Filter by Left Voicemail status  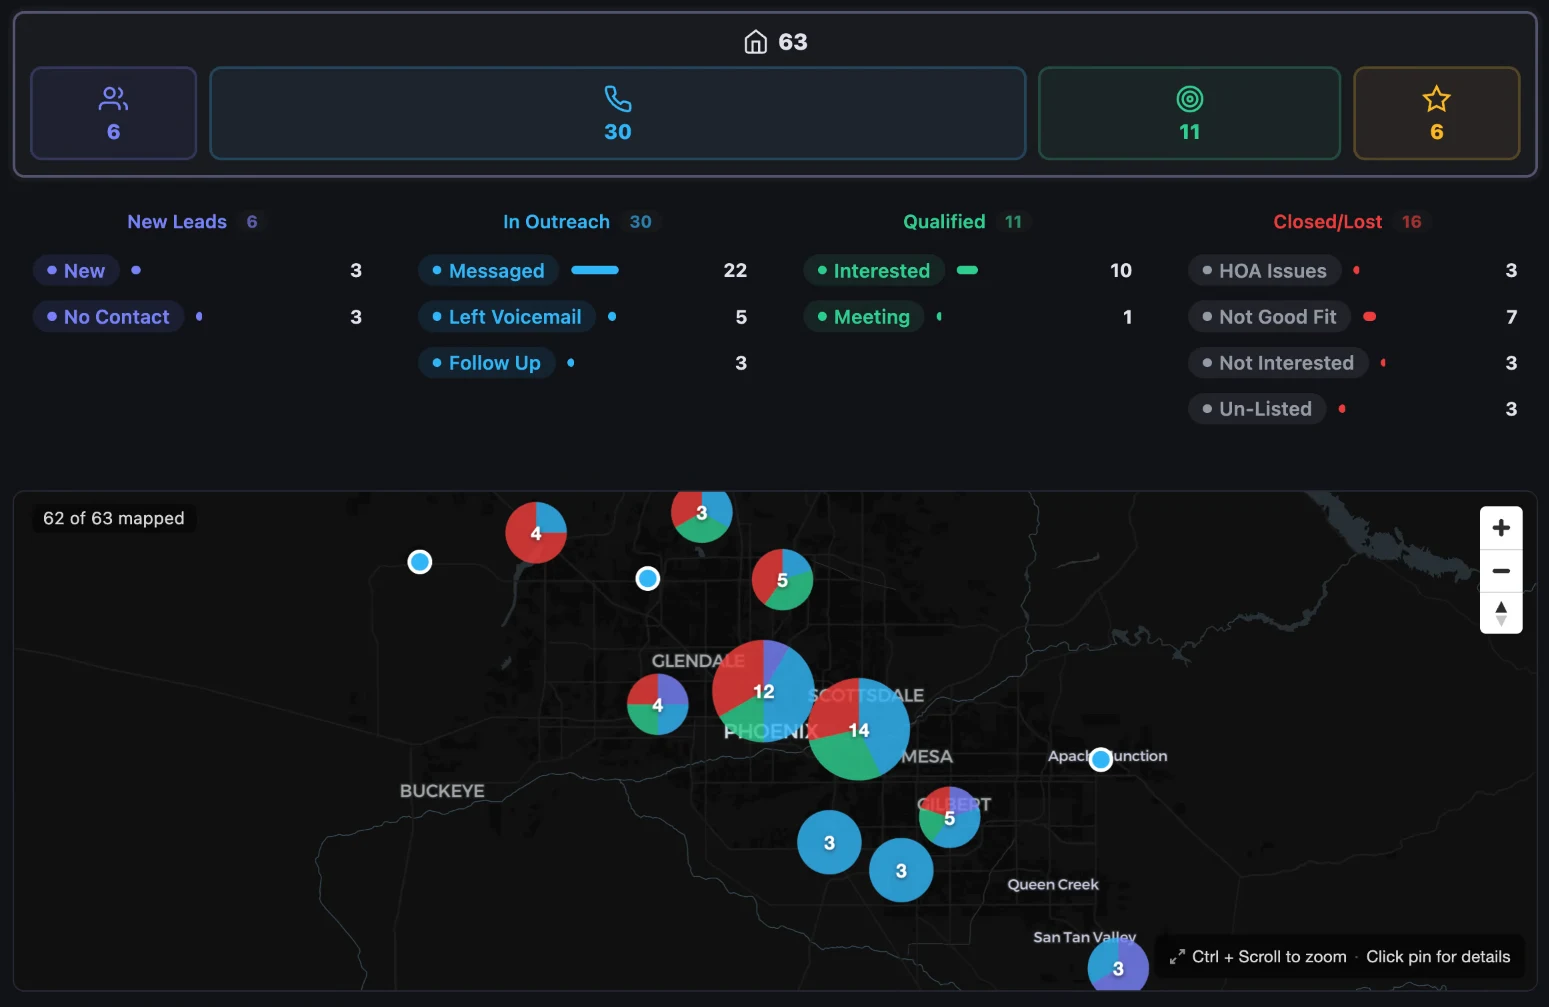[507, 317]
